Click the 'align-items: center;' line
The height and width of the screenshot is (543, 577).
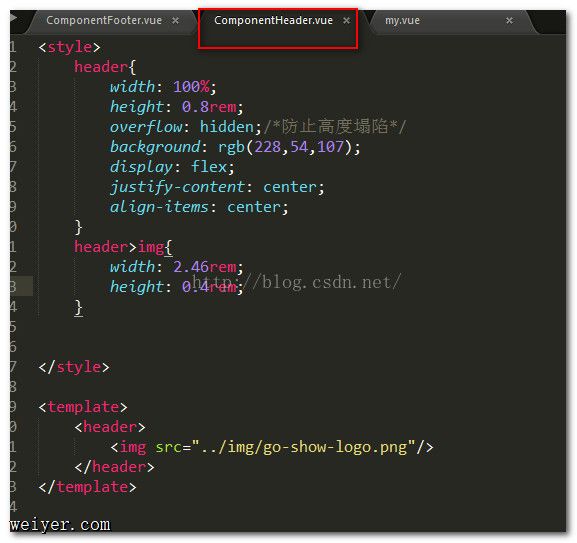click(199, 207)
